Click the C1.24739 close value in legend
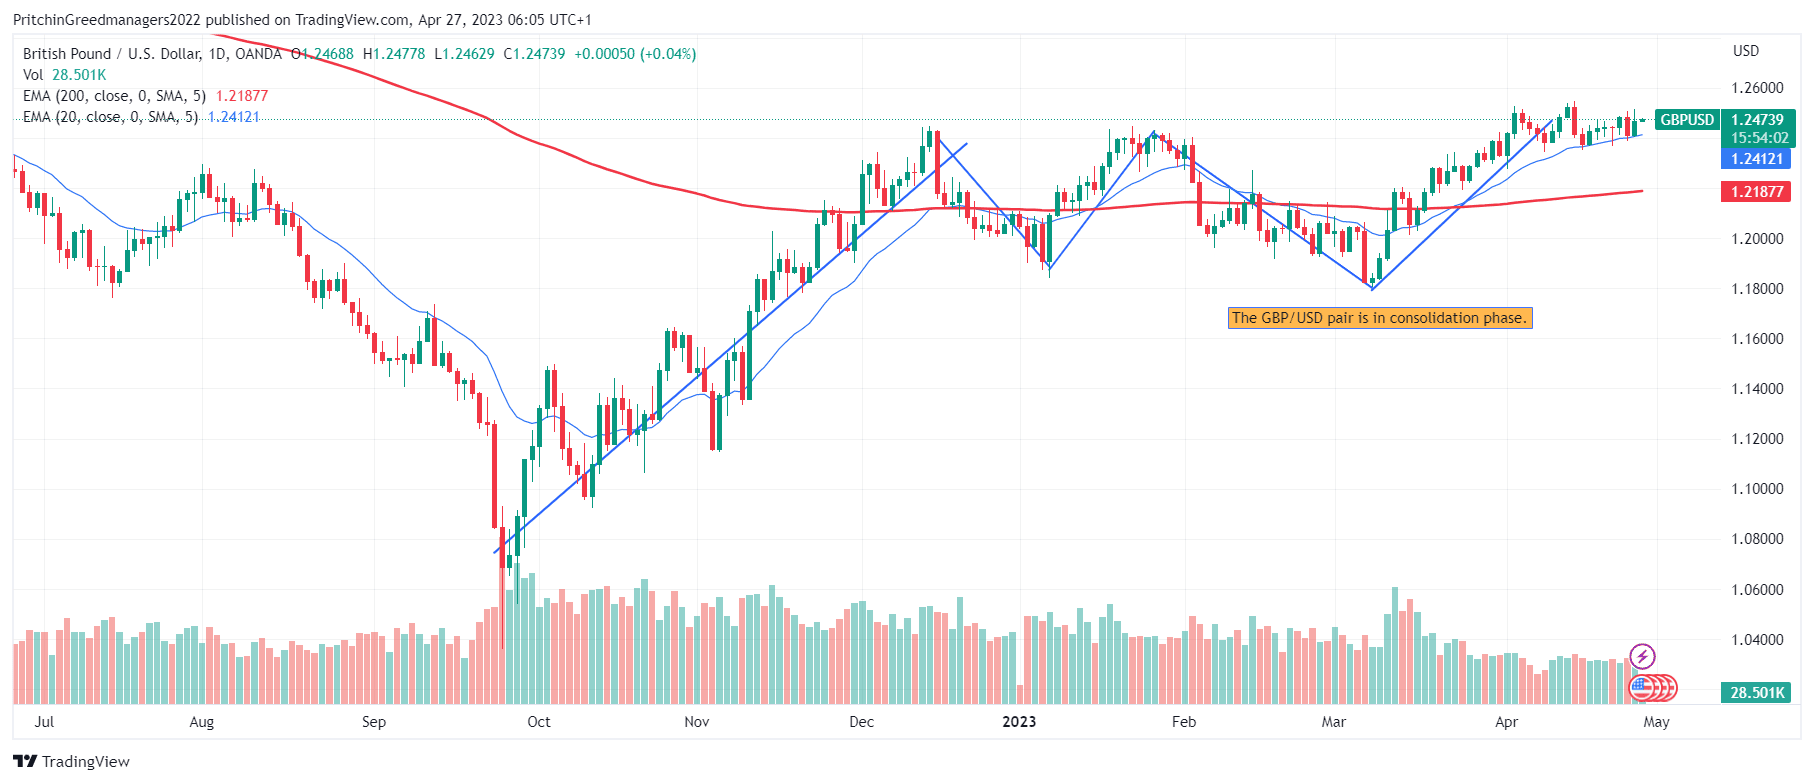 coord(534,54)
